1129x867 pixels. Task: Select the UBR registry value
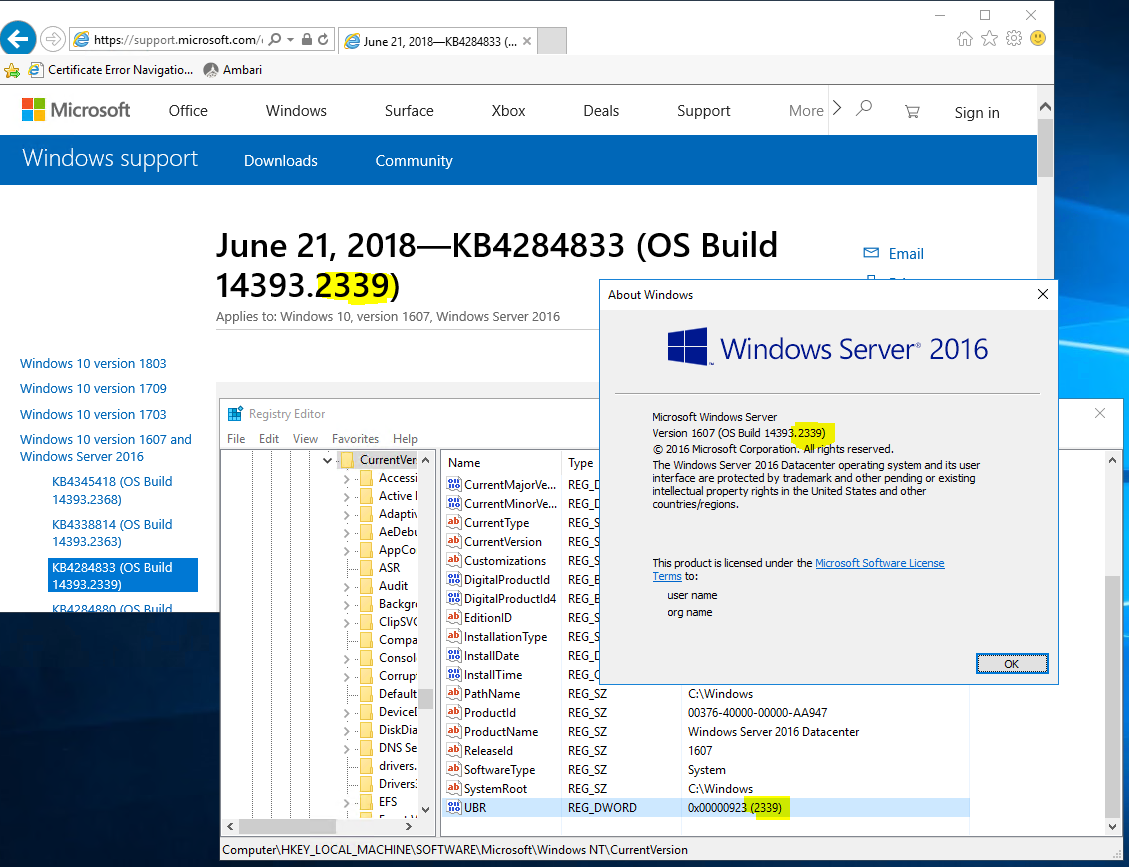706,808
